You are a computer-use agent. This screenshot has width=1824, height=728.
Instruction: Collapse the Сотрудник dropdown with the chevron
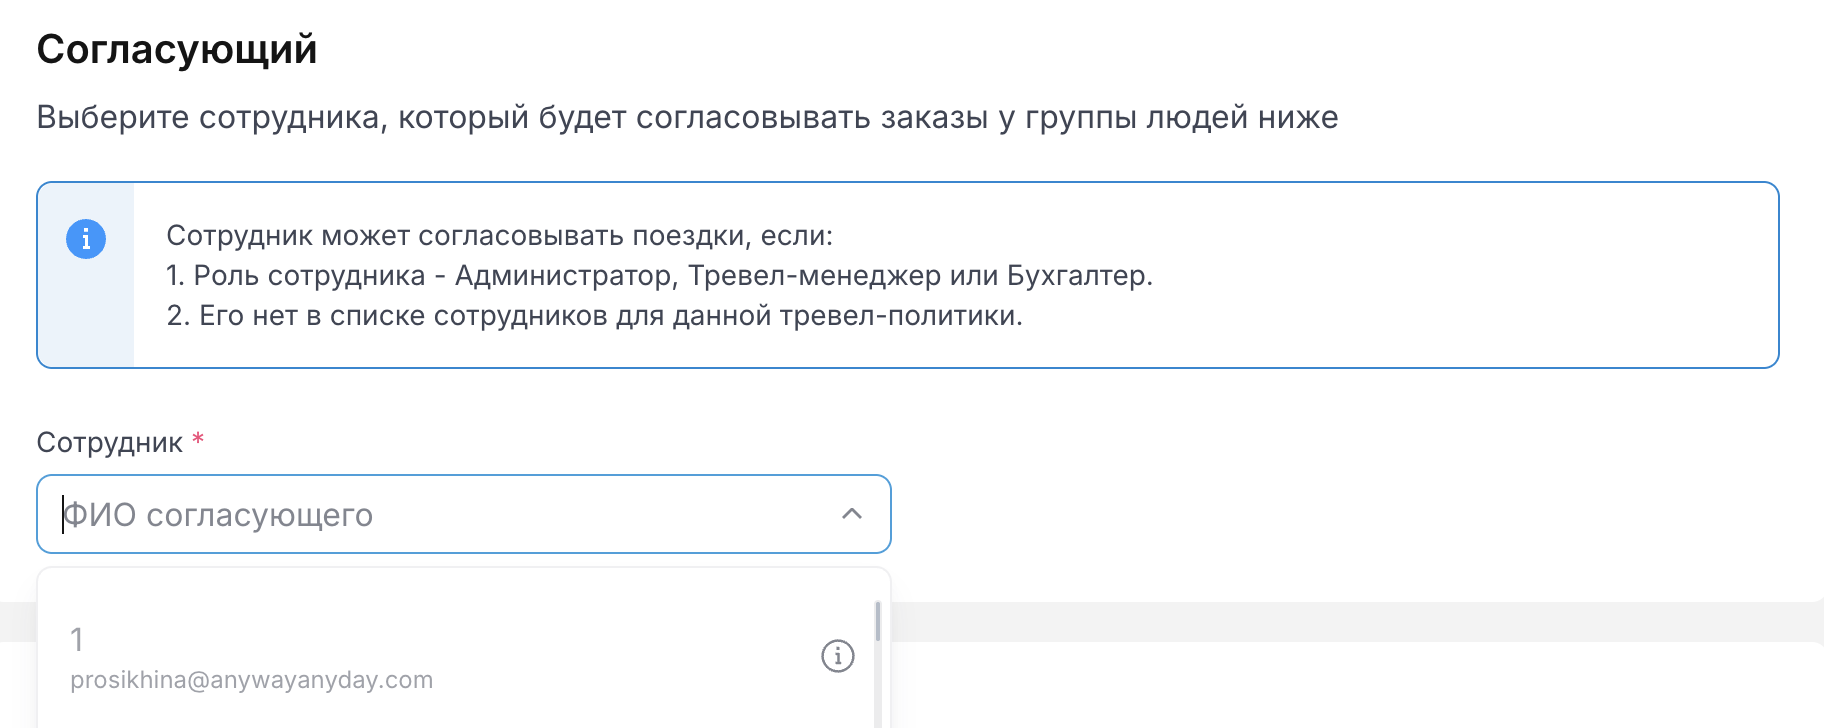(852, 514)
